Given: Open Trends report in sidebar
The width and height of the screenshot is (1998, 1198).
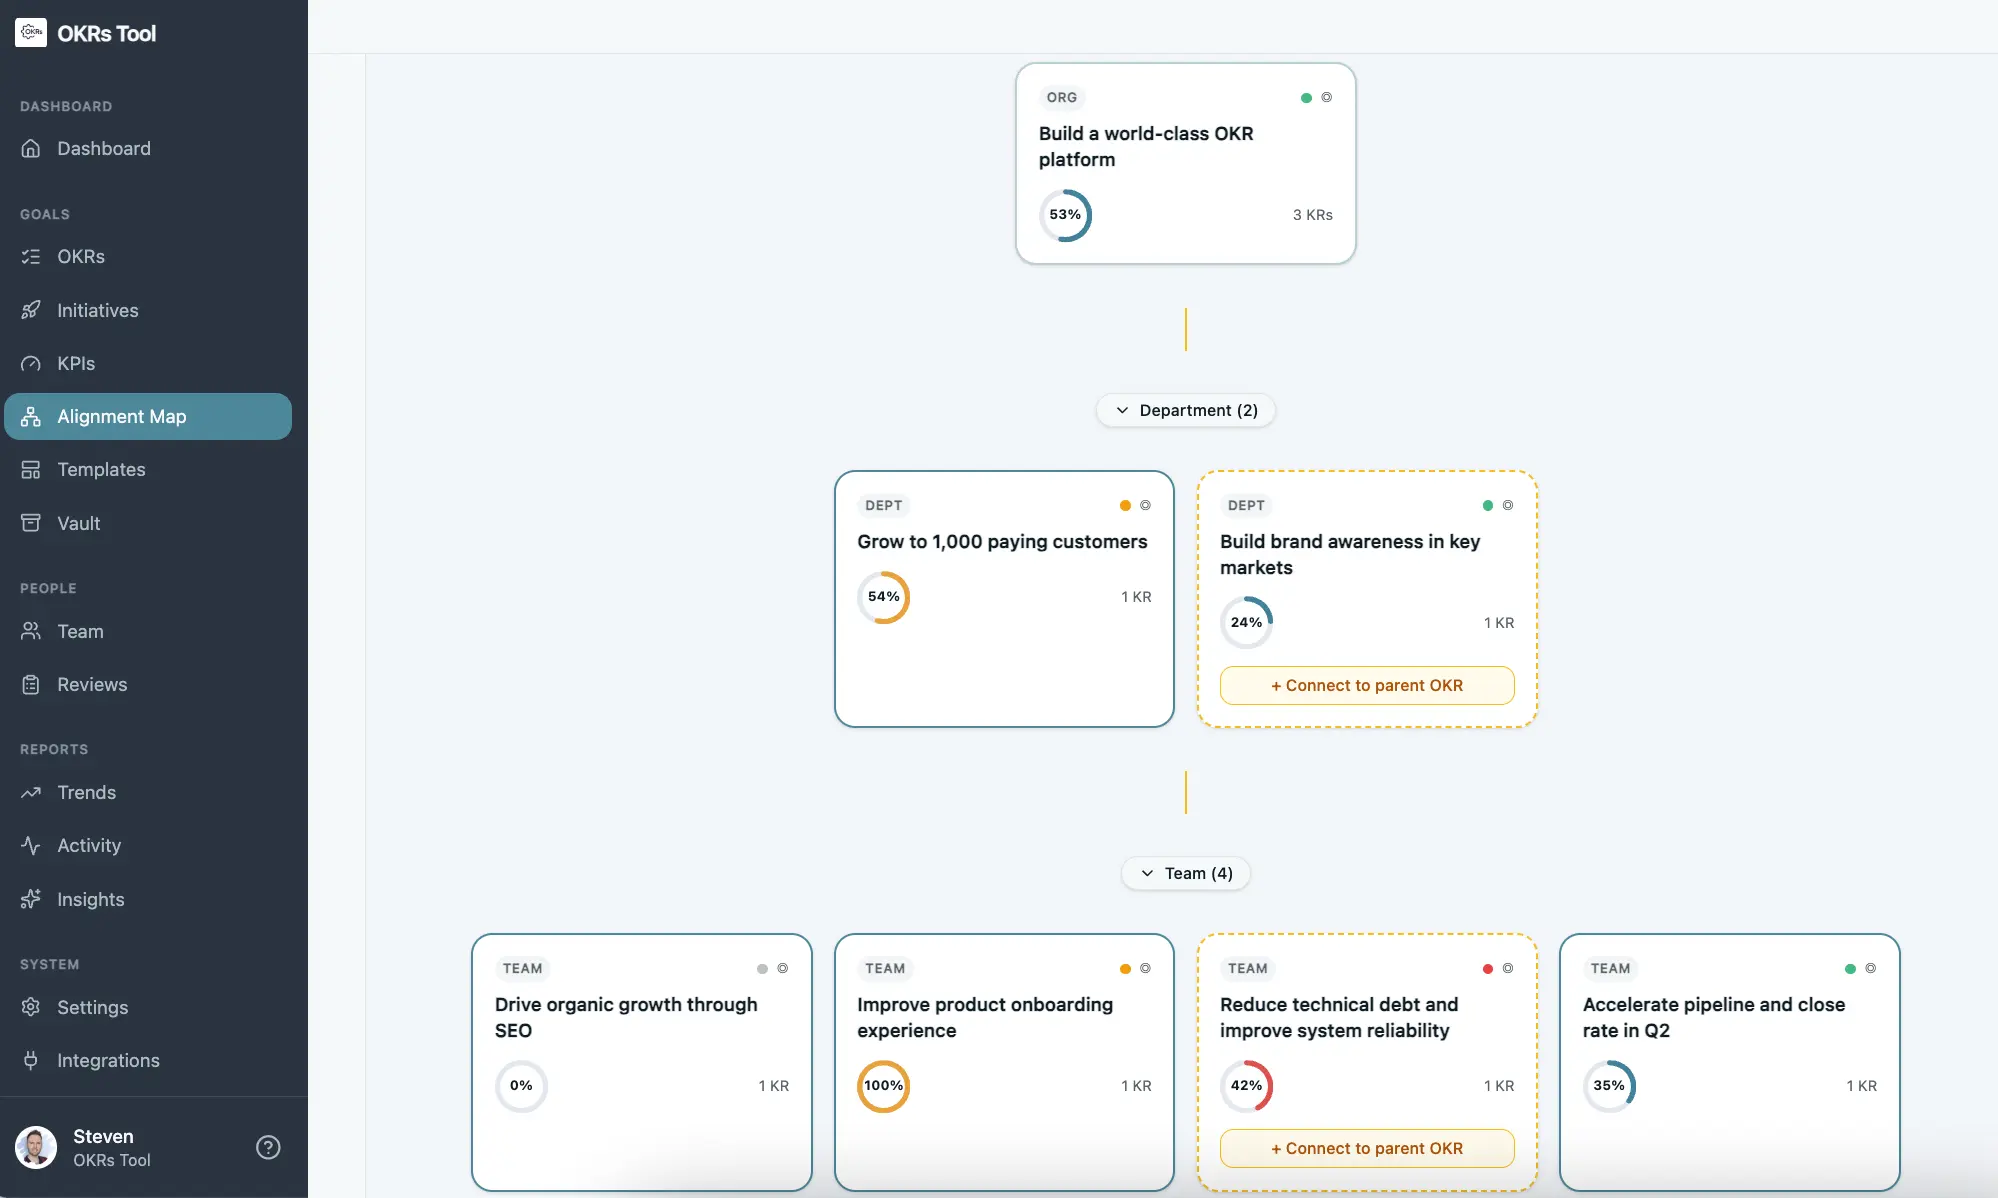Looking at the screenshot, I should pyautogui.click(x=86, y=792).
